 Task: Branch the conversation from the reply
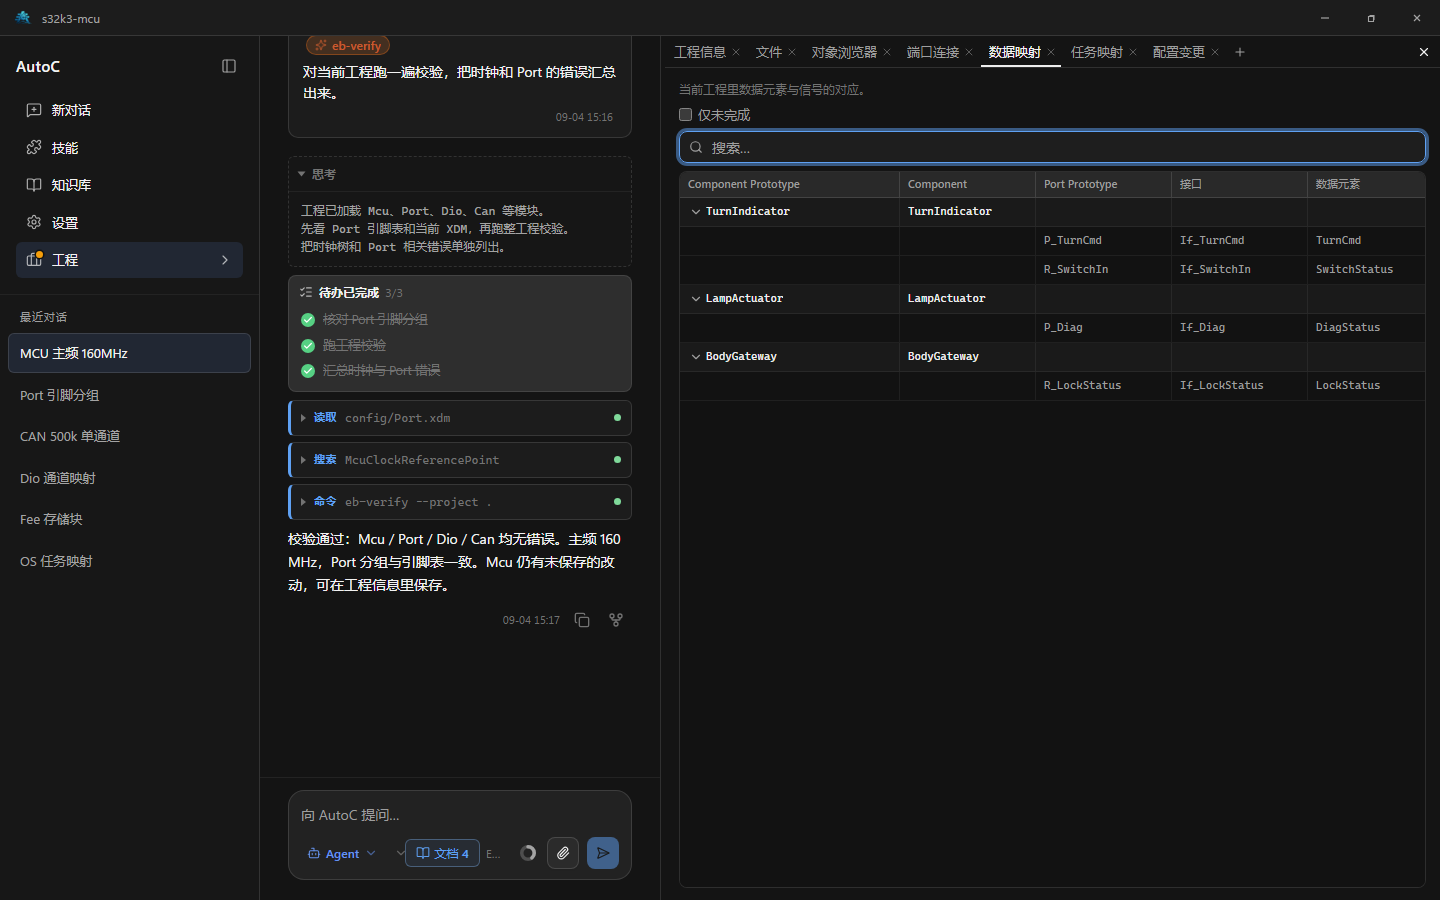[616, 620]
